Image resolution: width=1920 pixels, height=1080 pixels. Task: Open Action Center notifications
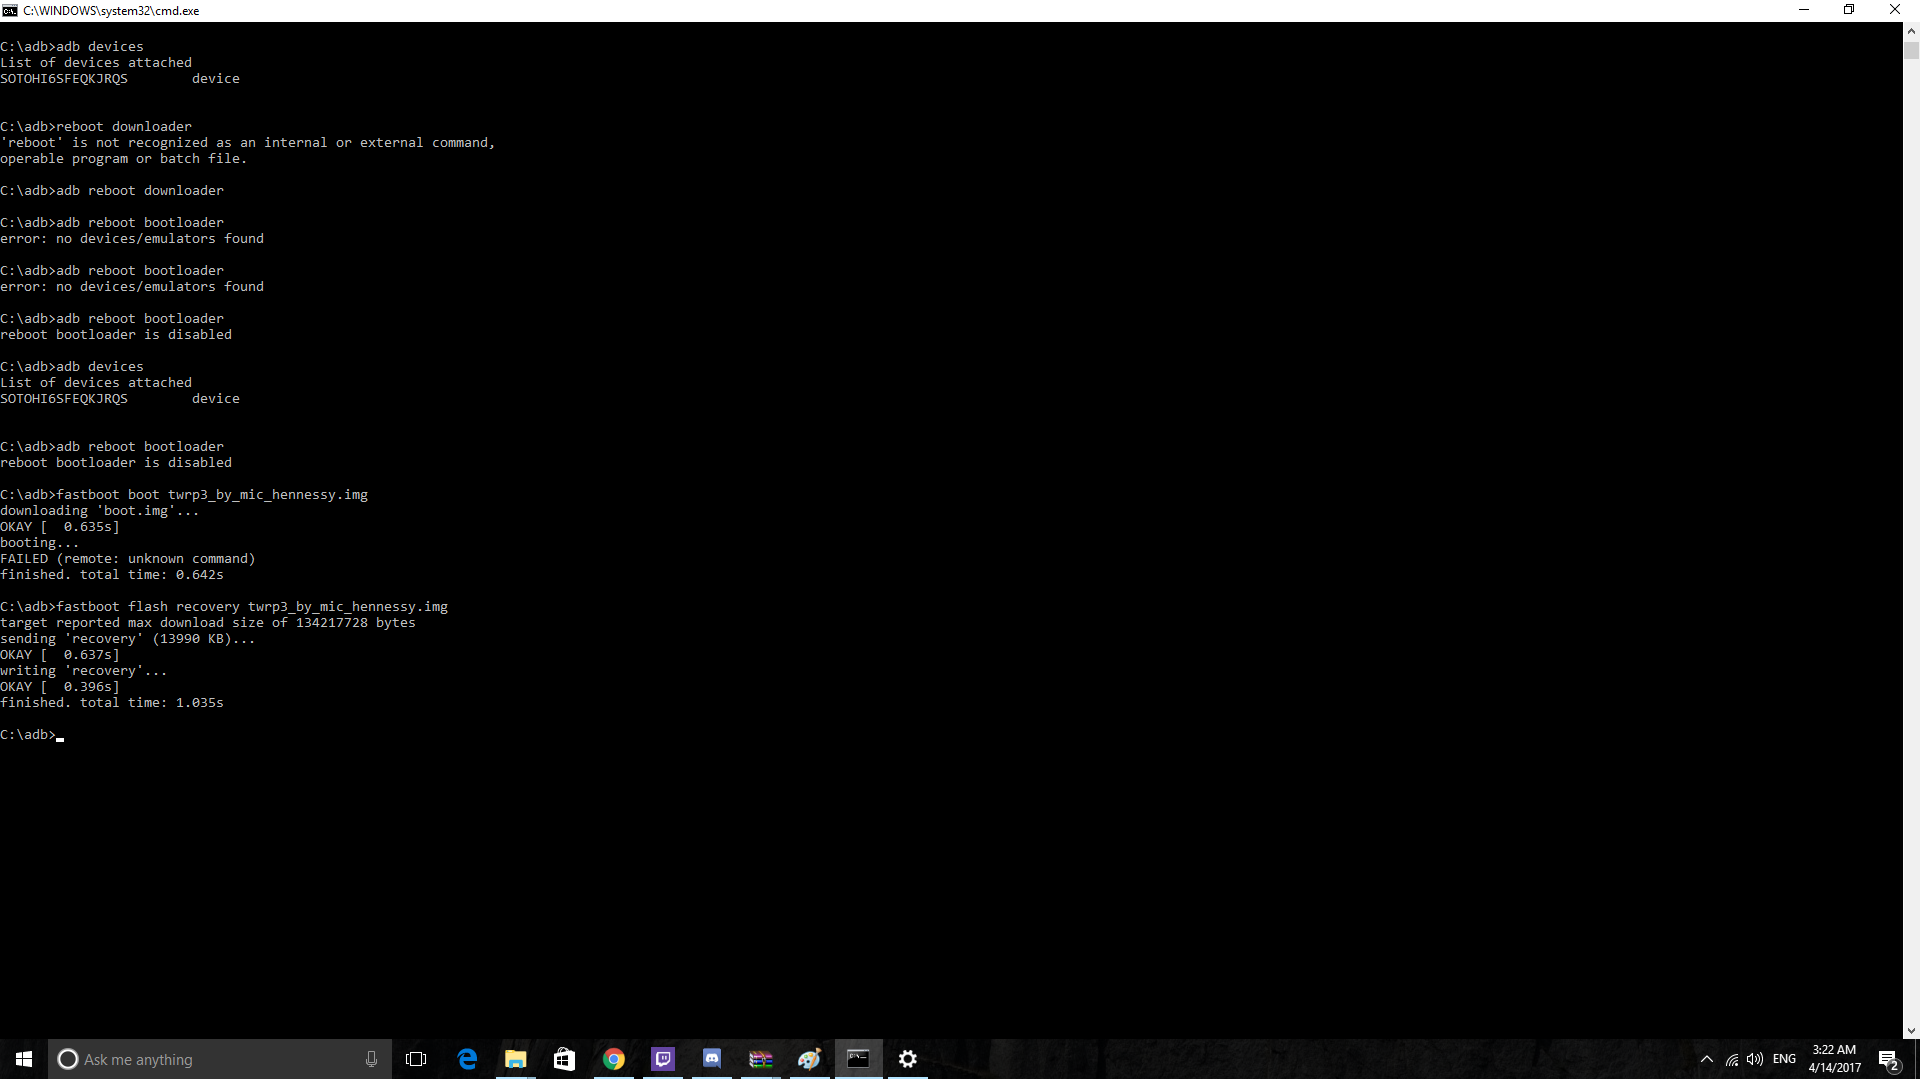click(1888, 1059)
